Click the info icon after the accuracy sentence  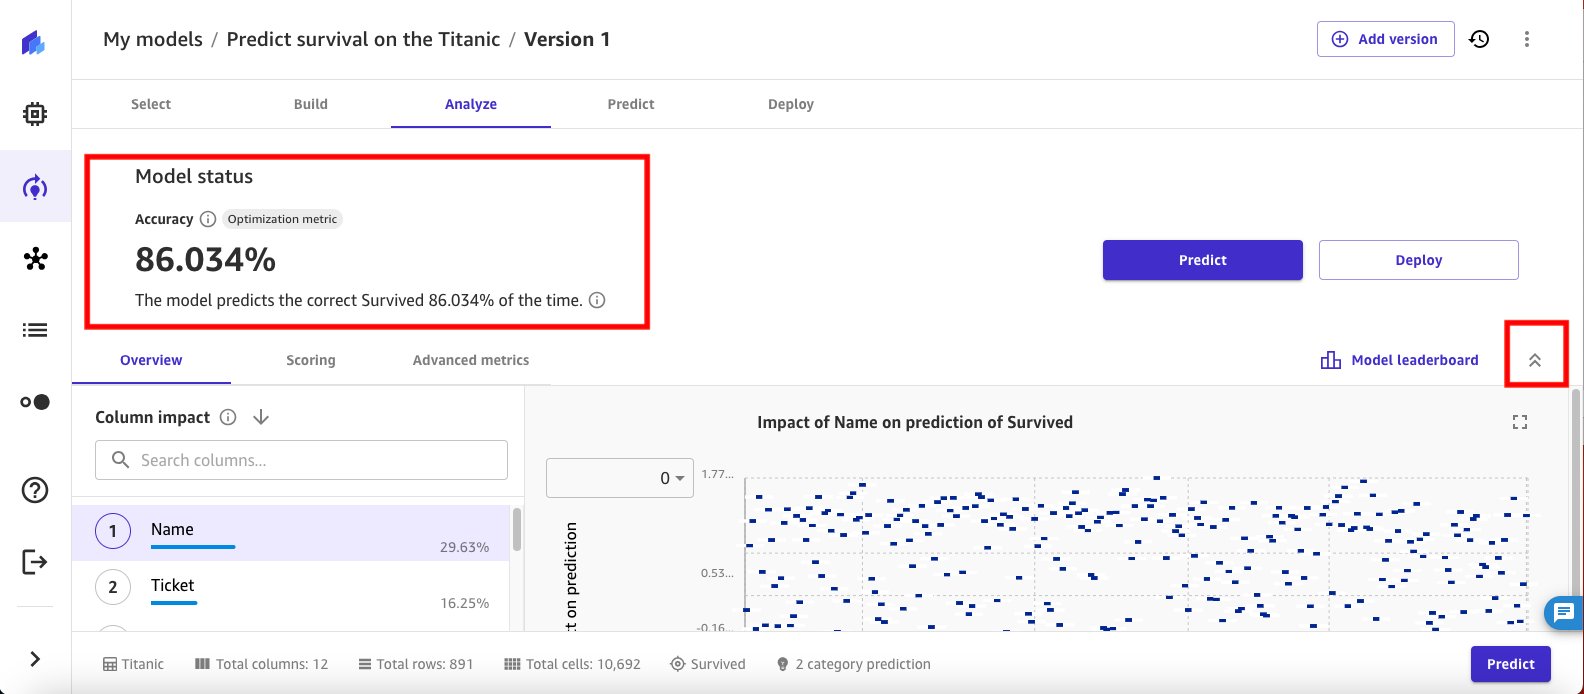pos(597,300)
